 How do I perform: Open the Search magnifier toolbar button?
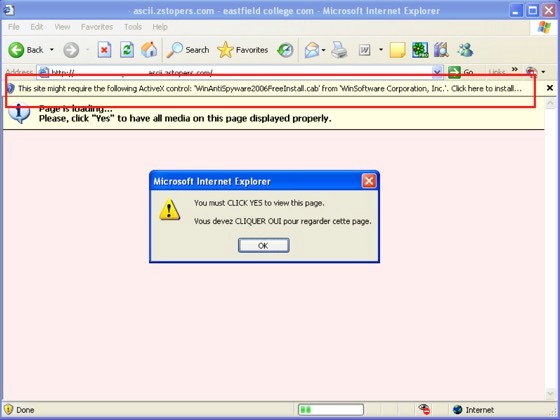point(188,50)
